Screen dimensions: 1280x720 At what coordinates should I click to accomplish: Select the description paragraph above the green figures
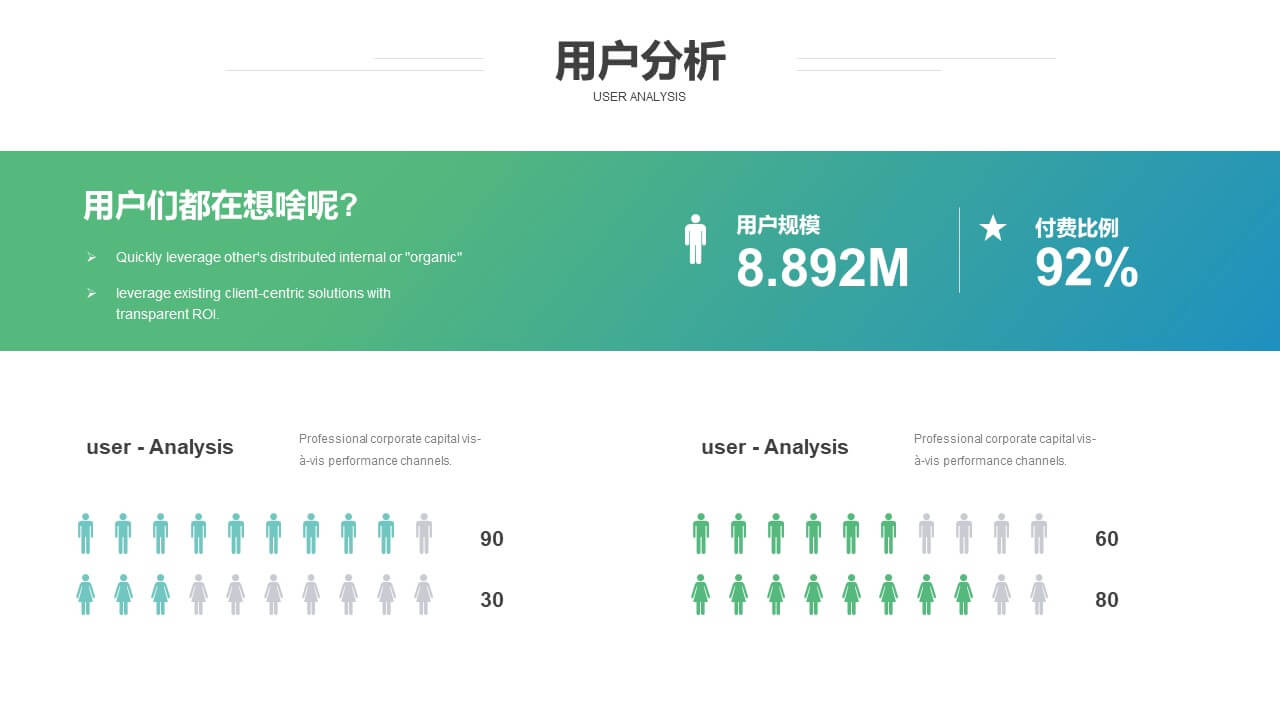tap(1005, 450)
